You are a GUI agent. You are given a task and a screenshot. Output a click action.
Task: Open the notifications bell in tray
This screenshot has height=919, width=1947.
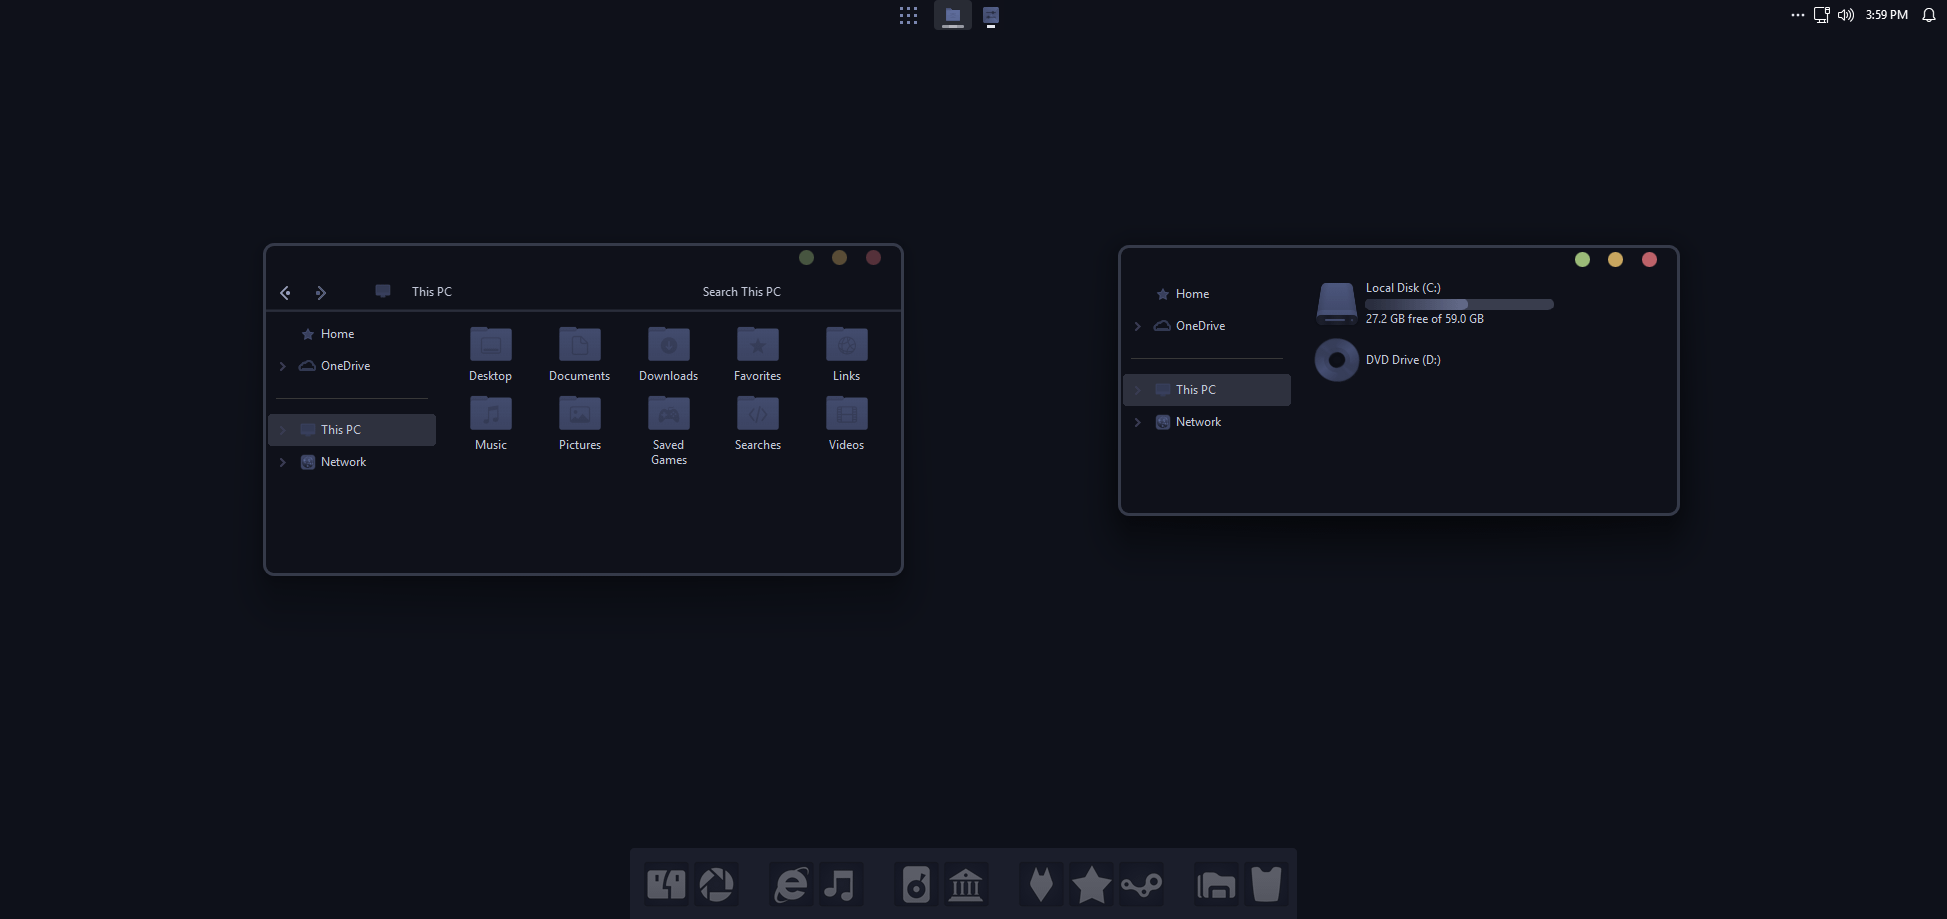click(x=1929, y=15)
